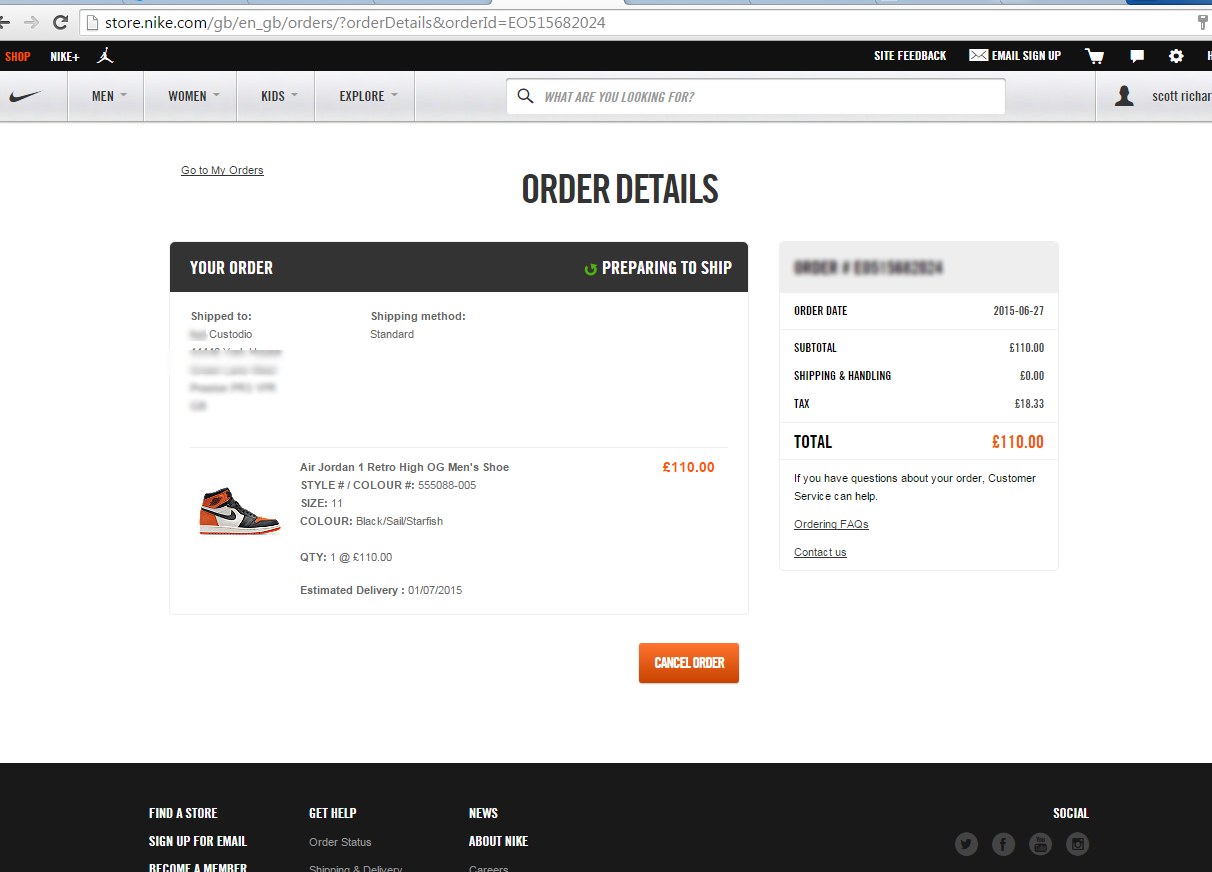The image size is (1212, 872).
Task: Click the Social footer heading
Action: [x=1071, y=813]
